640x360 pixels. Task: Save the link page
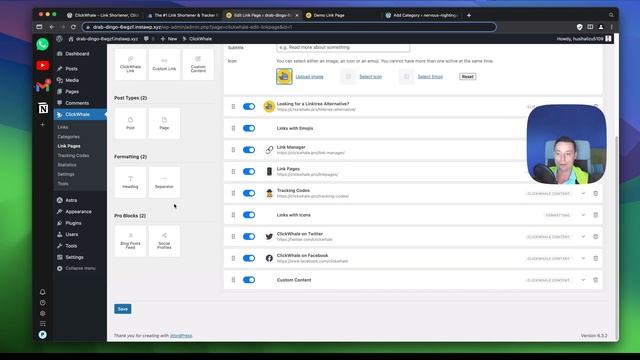(123, 309)
